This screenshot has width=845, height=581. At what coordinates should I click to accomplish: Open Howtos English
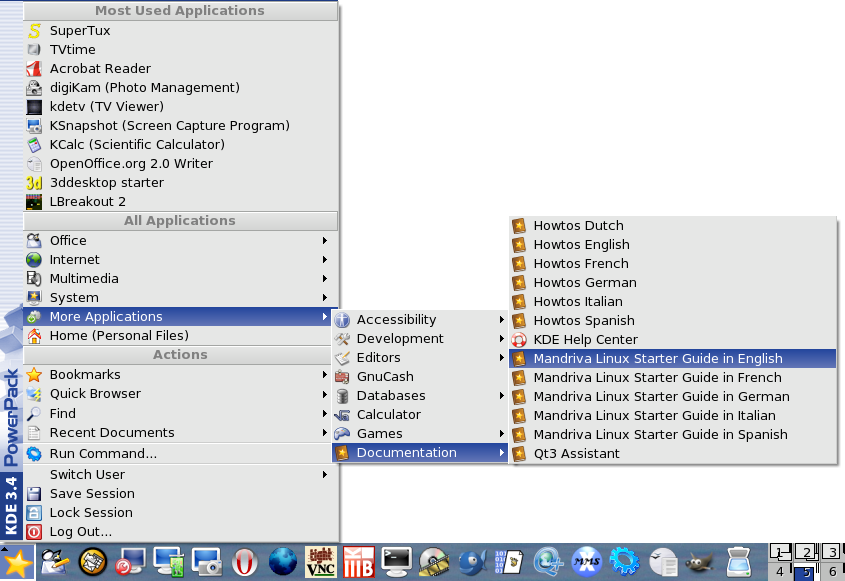click(x=673, y=245)
